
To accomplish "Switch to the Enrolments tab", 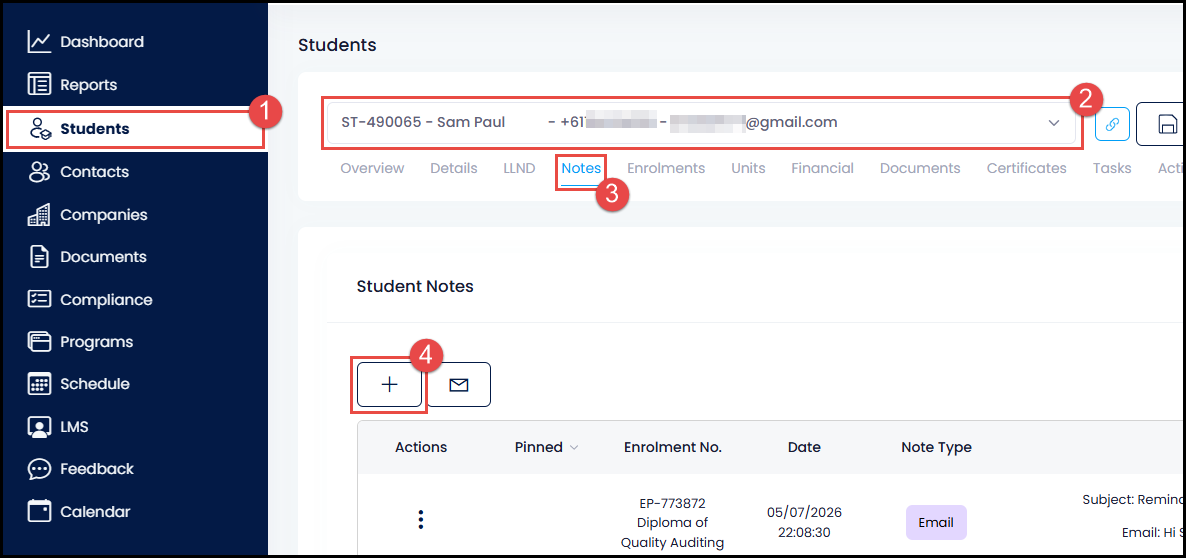I will tap(666, 169).
